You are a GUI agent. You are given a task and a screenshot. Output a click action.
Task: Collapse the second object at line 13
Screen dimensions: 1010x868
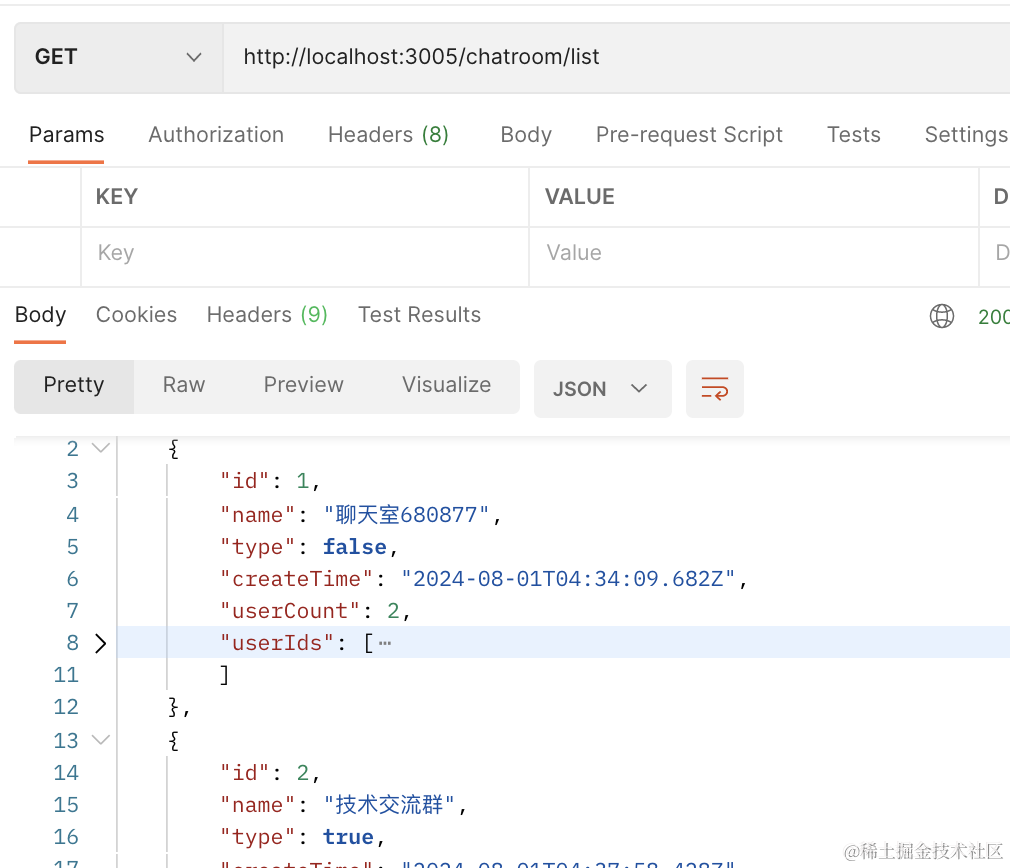(x=100, y=741)
